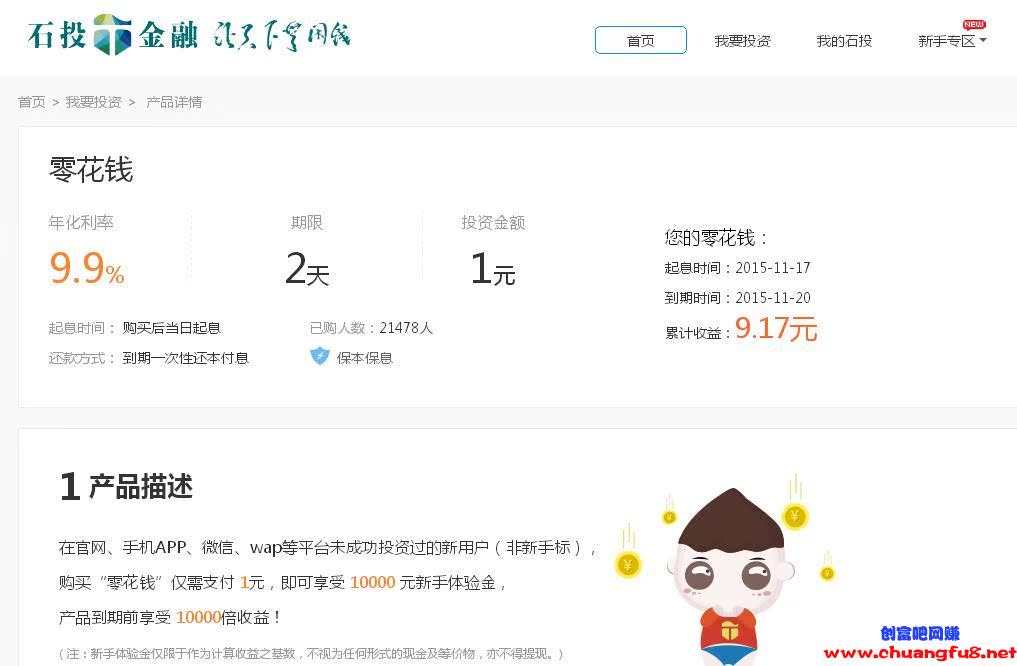Click the 1元 investment amount value
This screenshot has width=1017, height=666.
[493, 268]
